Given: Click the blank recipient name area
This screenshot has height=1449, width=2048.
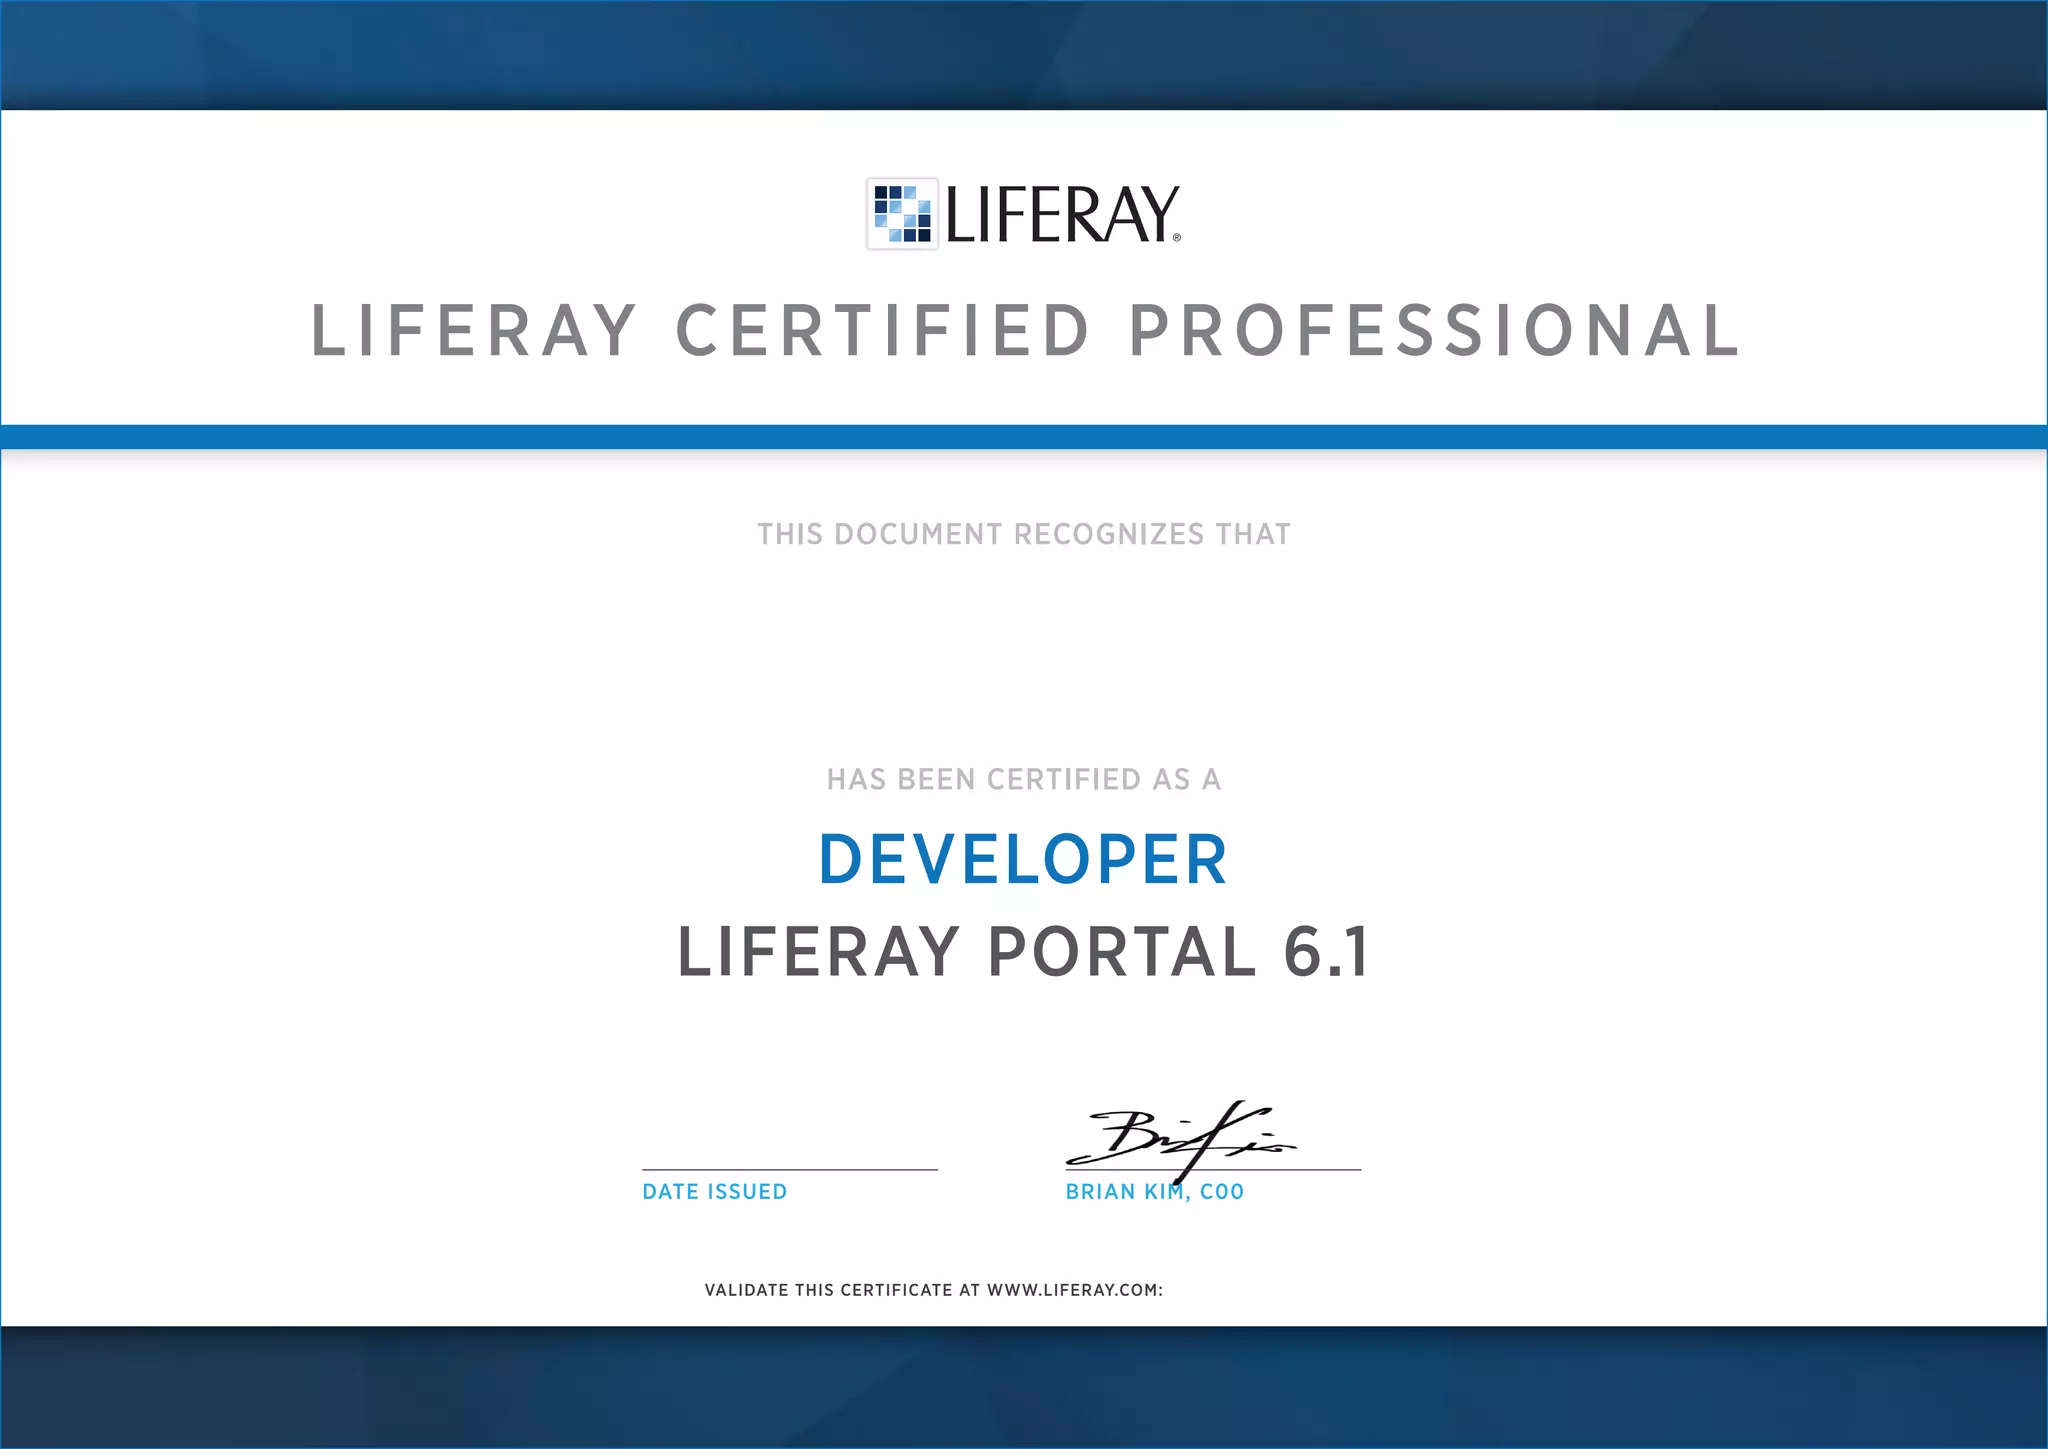Looking at the screenshot, I should (1024, 657).
